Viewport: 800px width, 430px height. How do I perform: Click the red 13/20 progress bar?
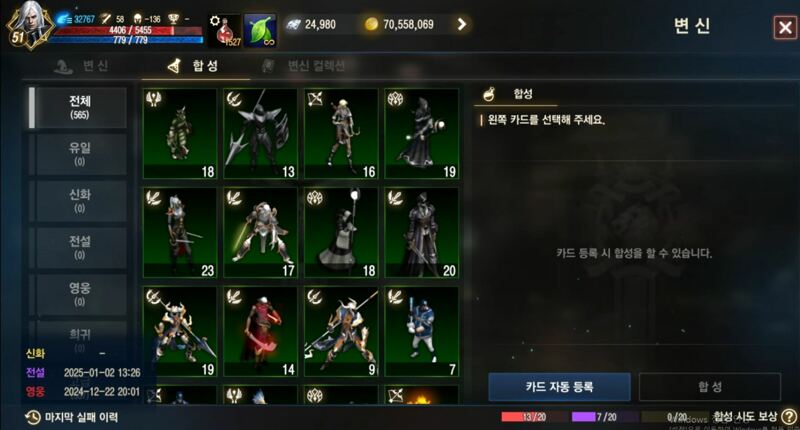pos(534,417)
